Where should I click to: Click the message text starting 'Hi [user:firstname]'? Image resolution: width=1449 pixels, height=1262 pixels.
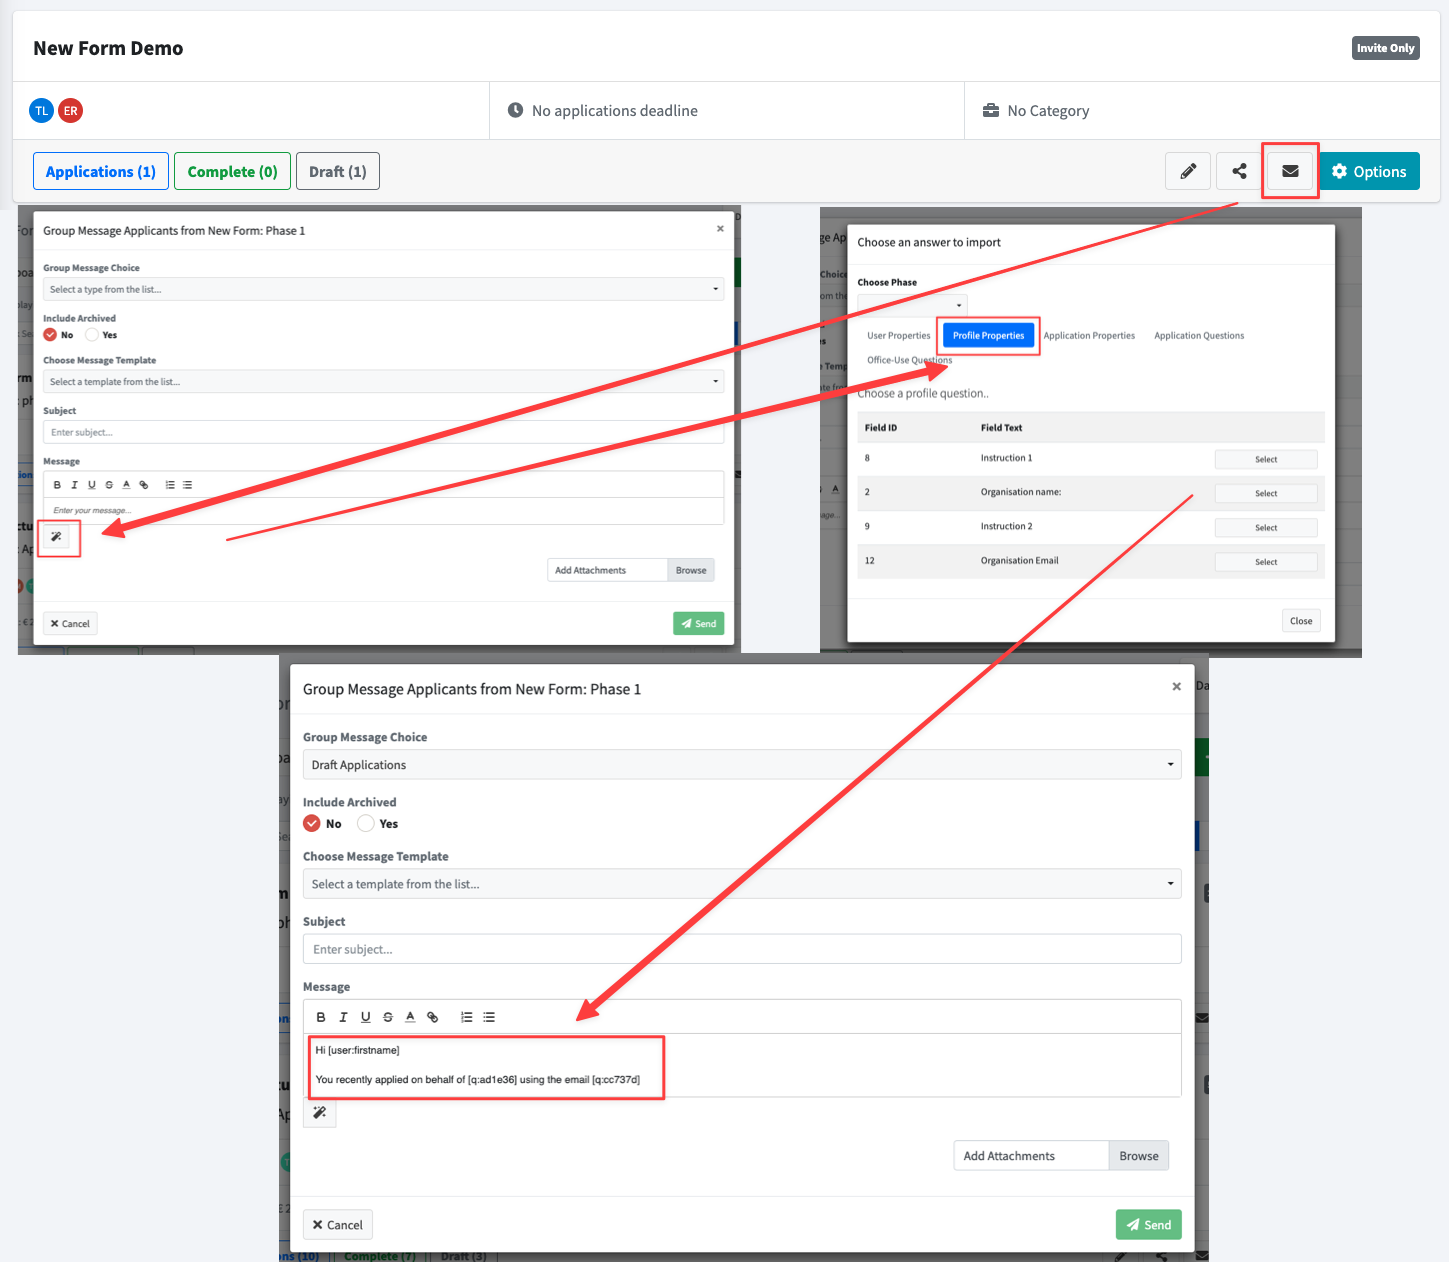[x=358, y=1050]
